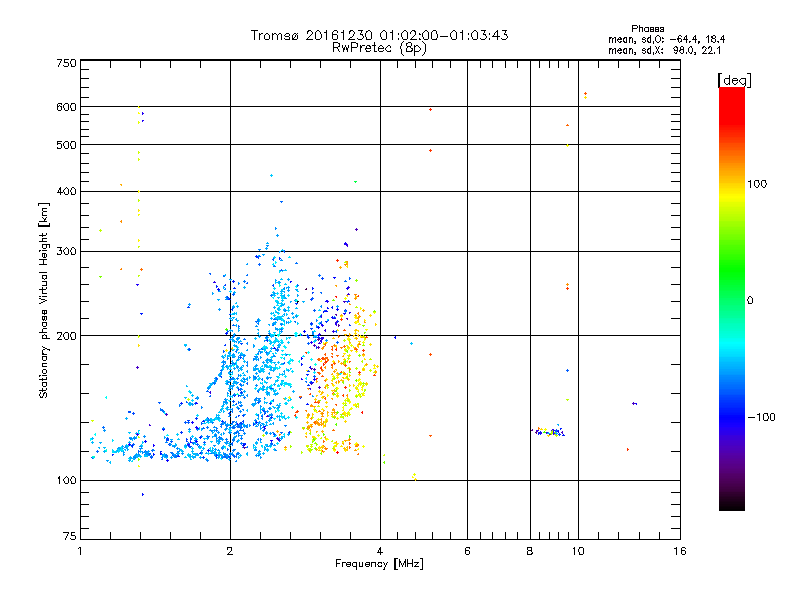Click the 'Phases' statistics header

click(x=647, y=29)
